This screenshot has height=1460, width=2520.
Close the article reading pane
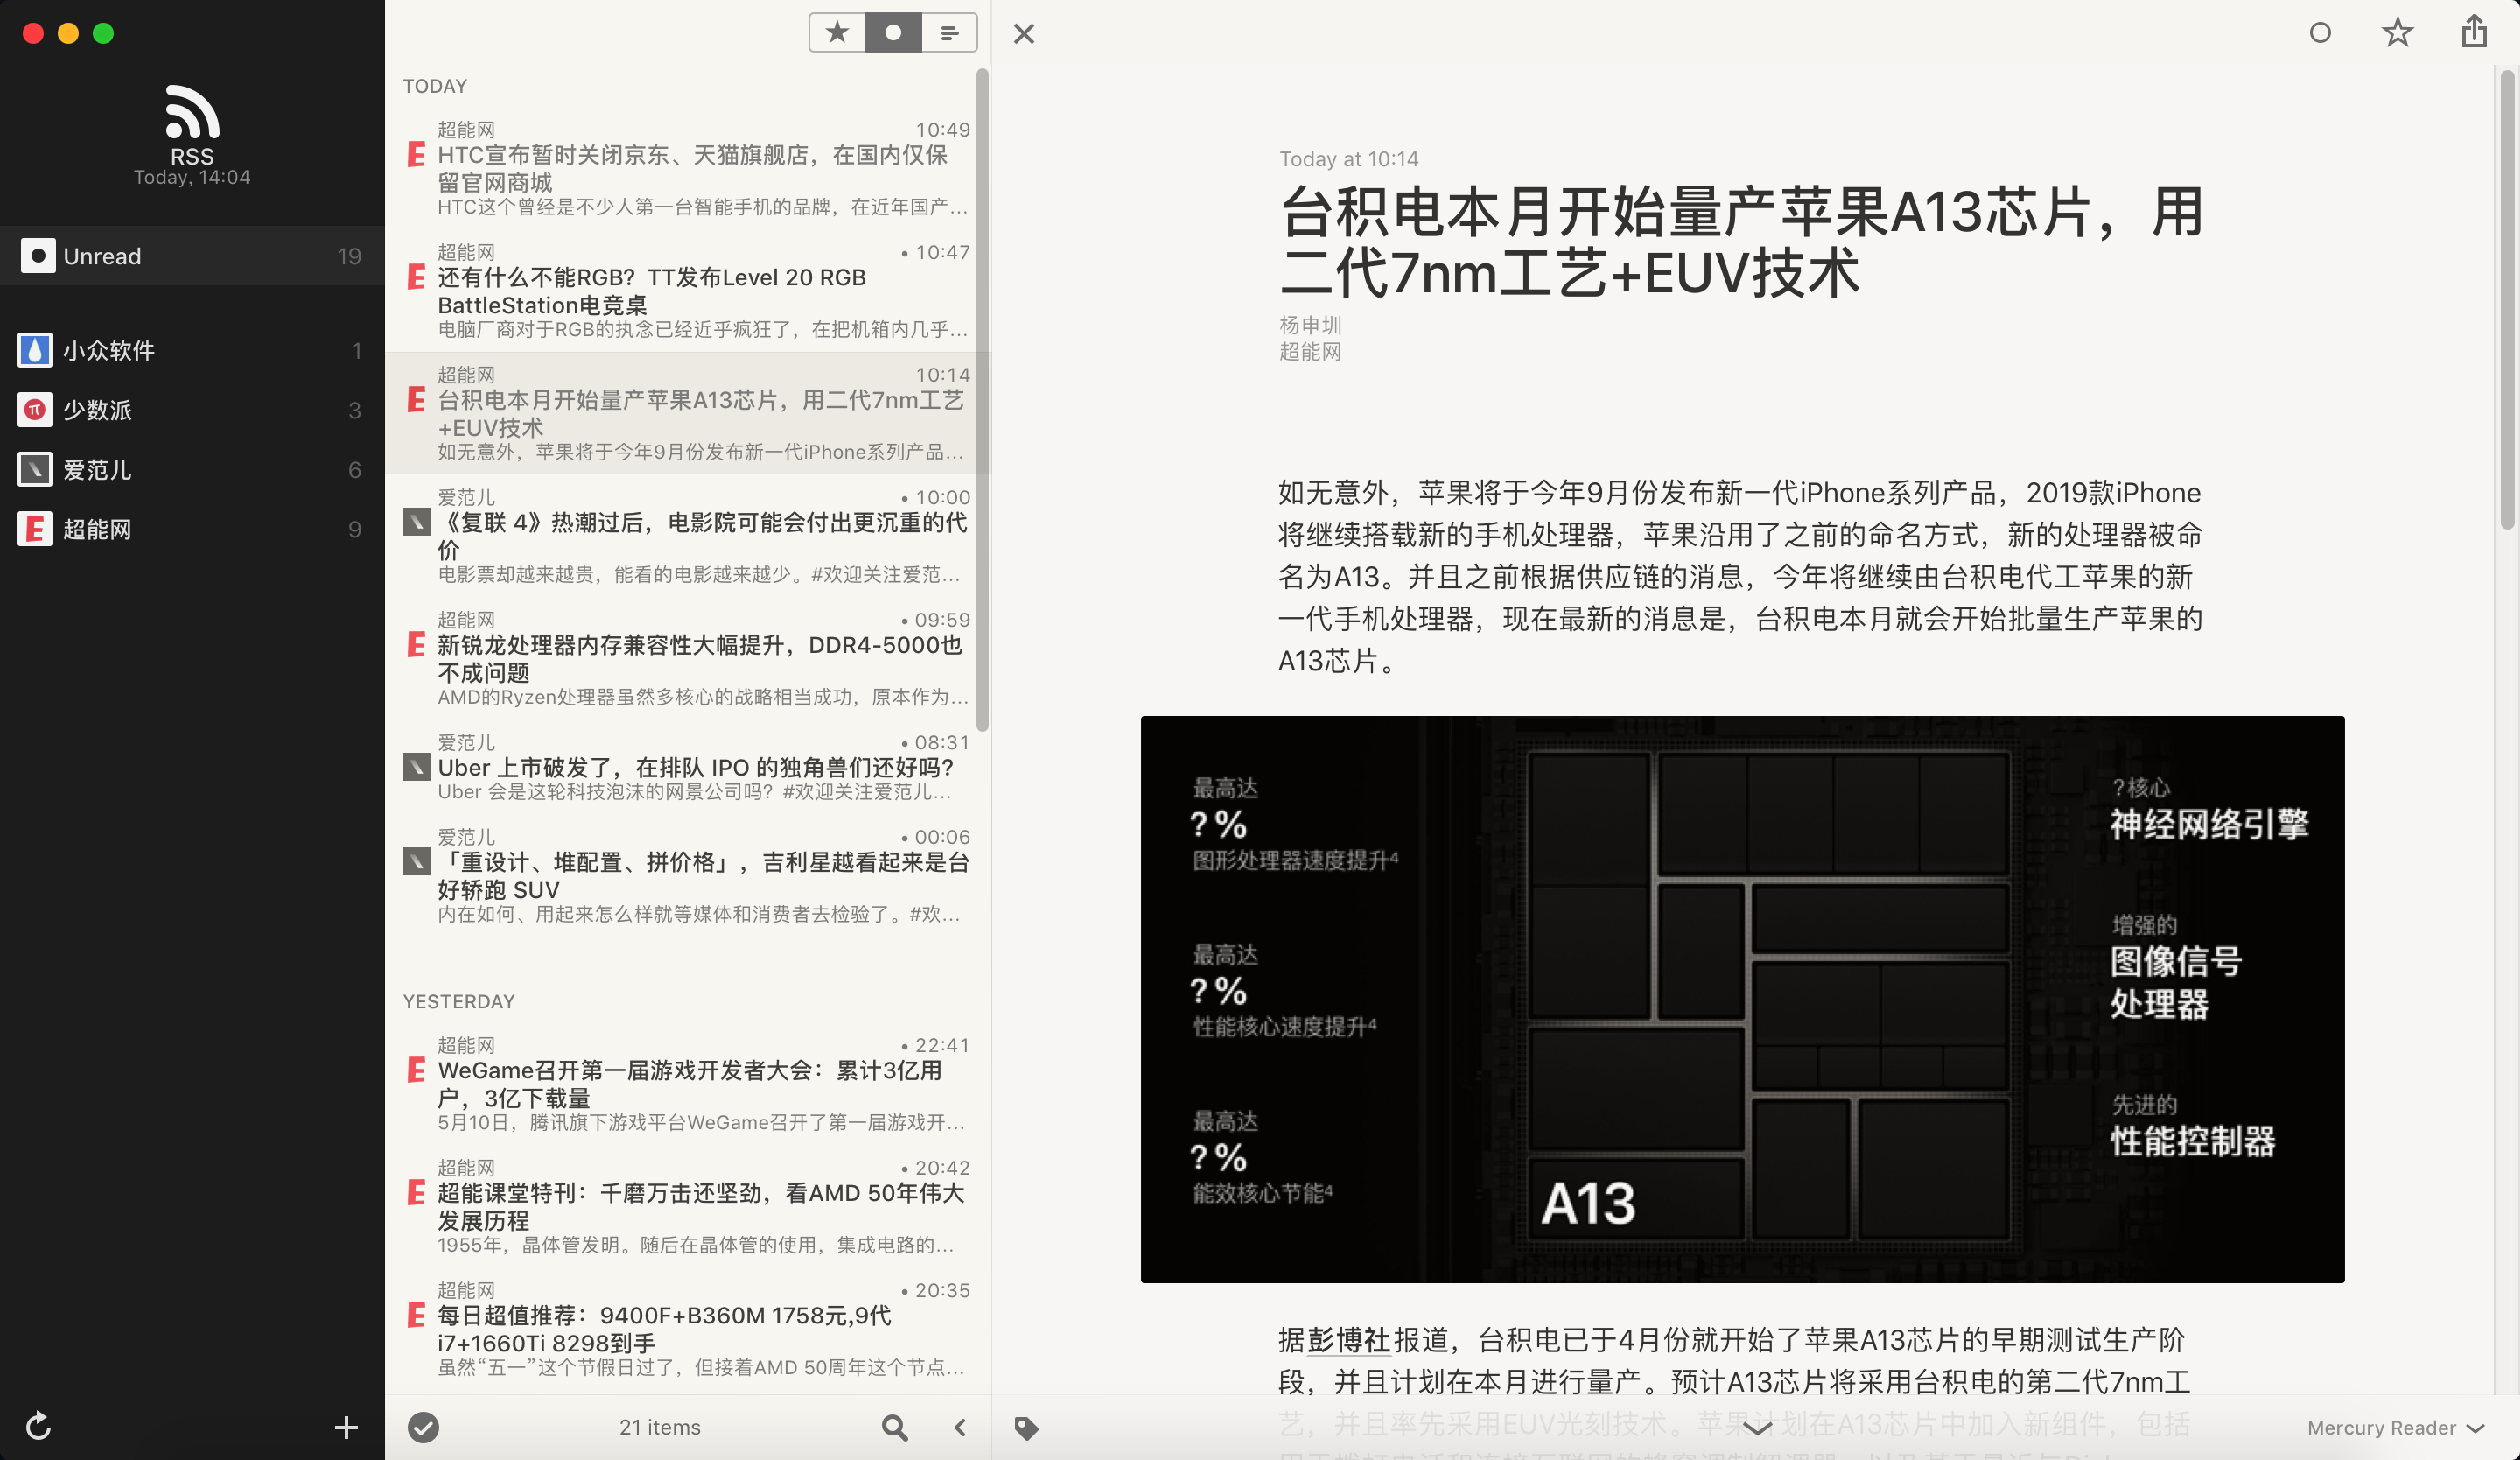click(1024, 33)
